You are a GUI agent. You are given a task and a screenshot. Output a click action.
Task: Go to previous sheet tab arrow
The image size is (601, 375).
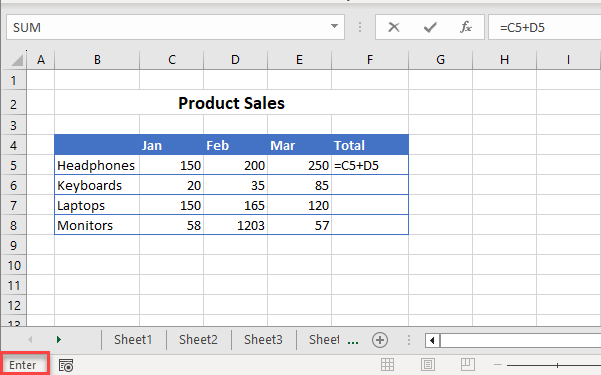click(30, 339)
